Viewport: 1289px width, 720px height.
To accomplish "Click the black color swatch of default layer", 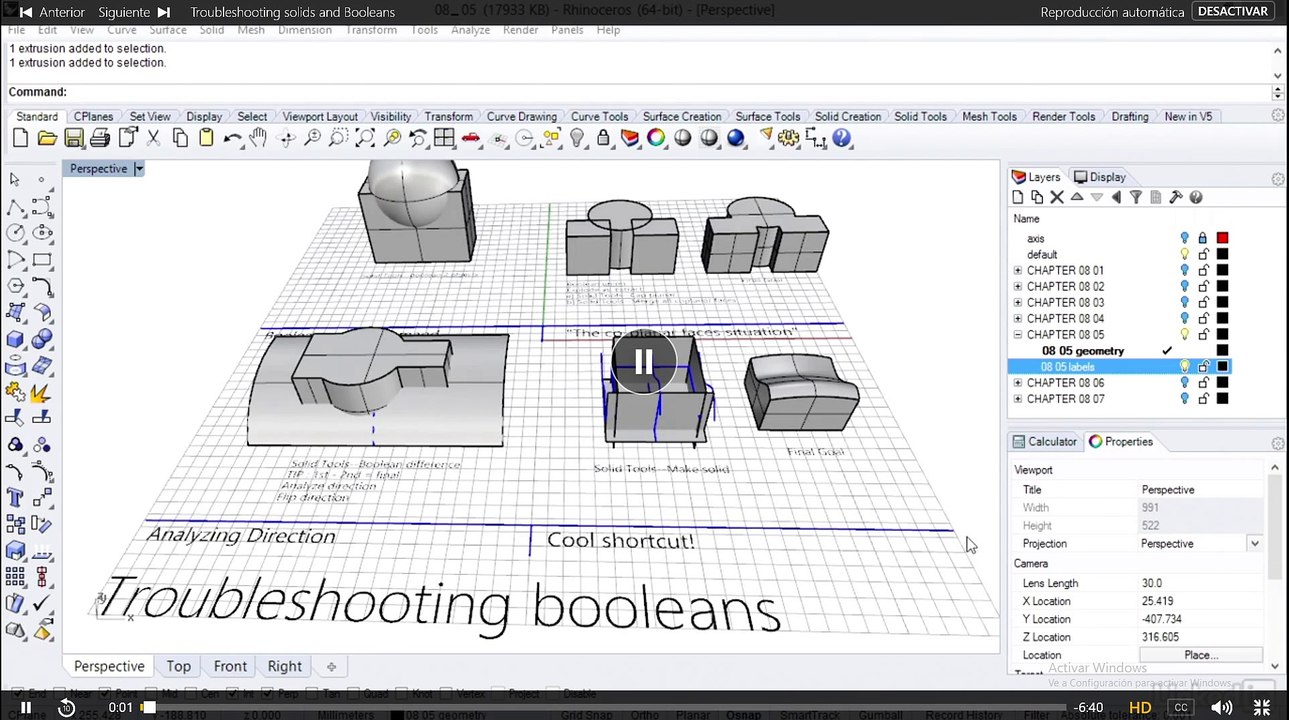I will [x=1222, y=255].
